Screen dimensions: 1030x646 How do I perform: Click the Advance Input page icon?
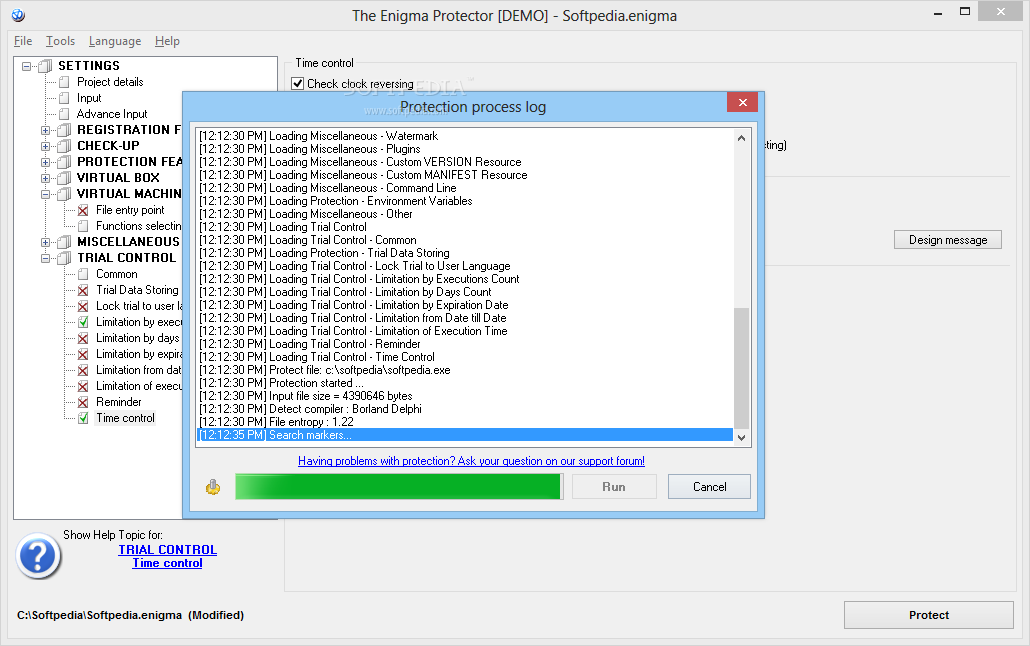[x=64, y=114]
